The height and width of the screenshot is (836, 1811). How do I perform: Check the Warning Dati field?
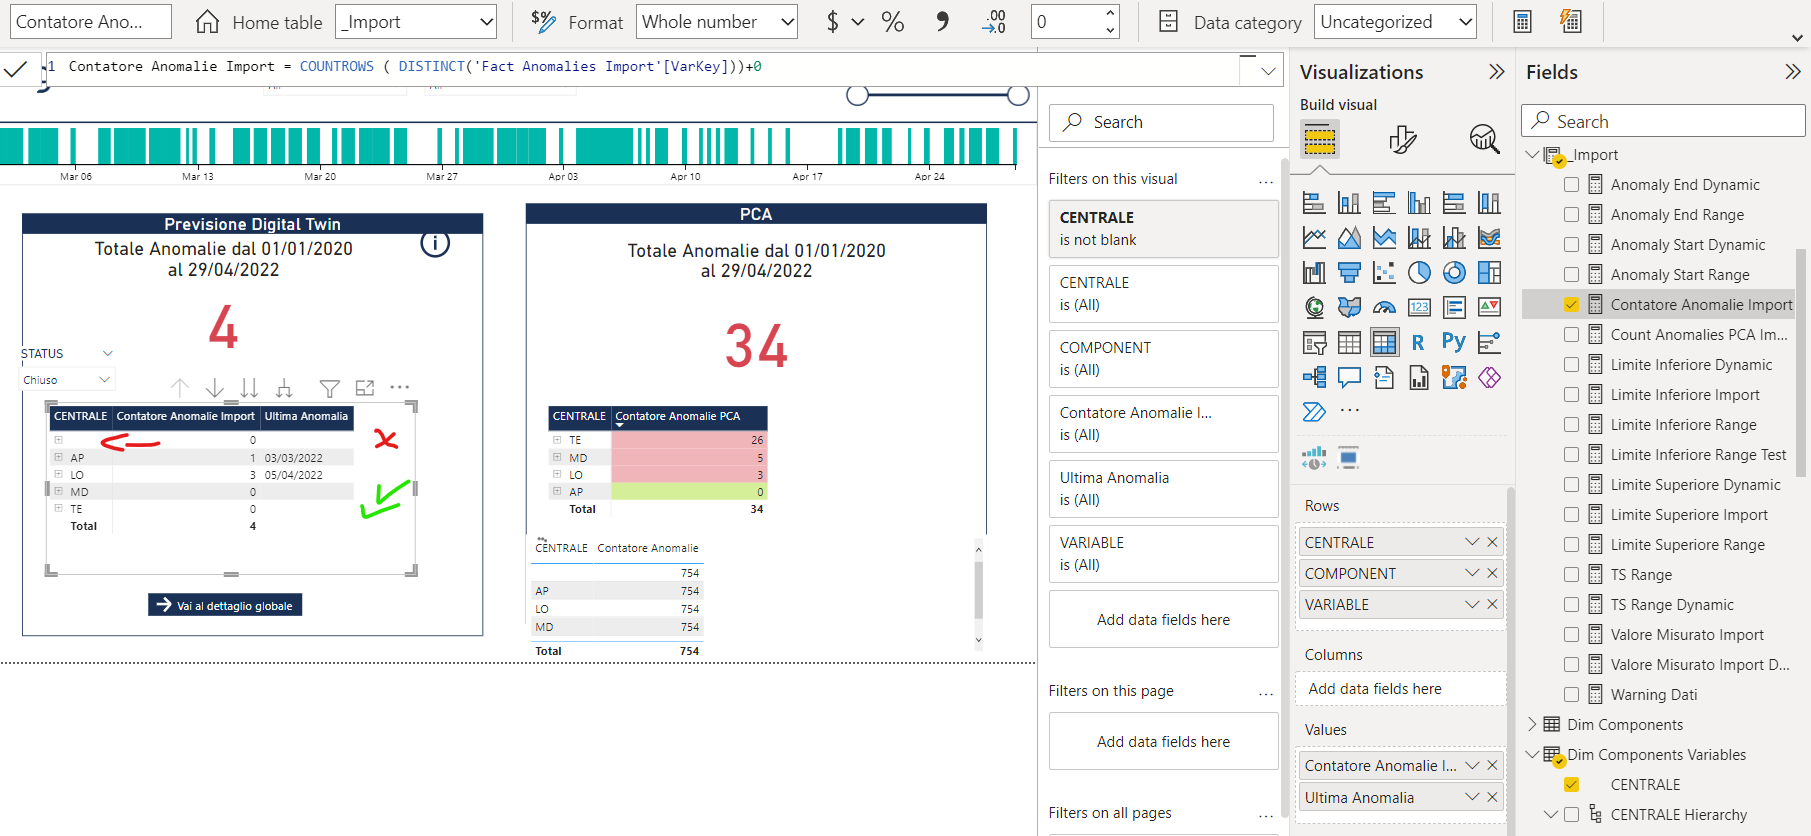[1571, 695]
